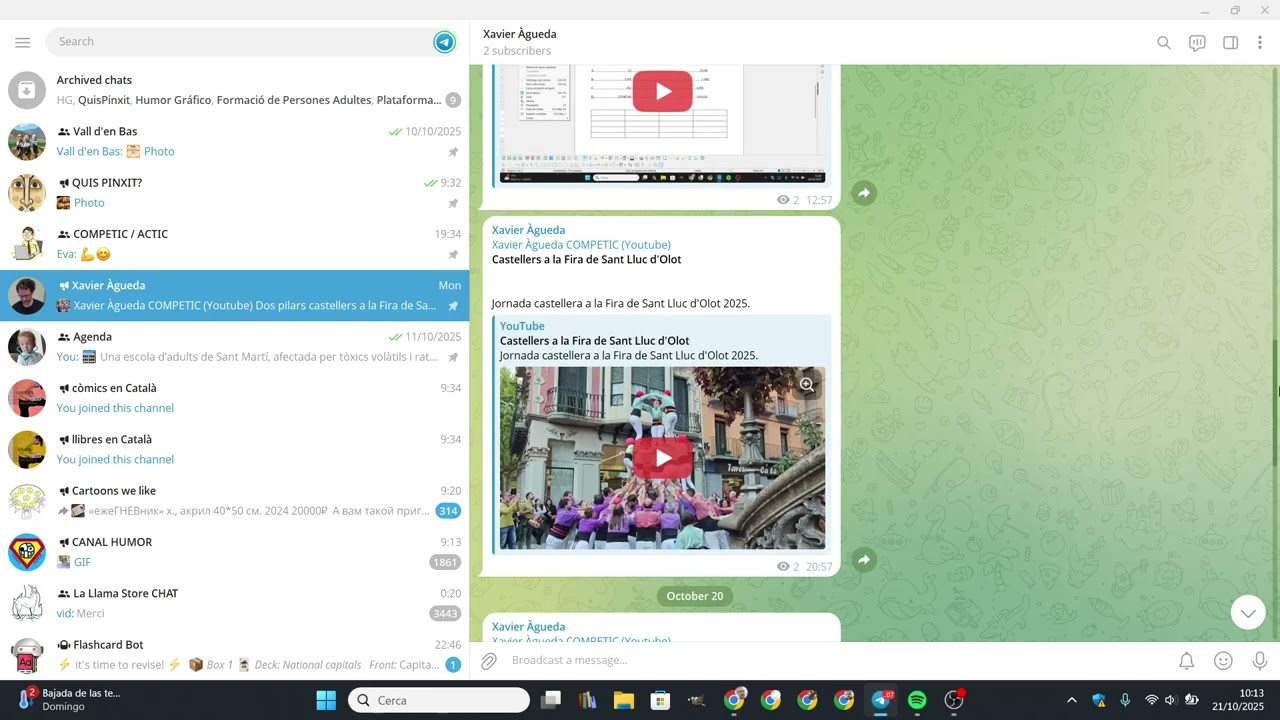This screenshot has width=1280, height=720.
Task: Open the La Llama Store CHAT group
Action: pos(234,603)
